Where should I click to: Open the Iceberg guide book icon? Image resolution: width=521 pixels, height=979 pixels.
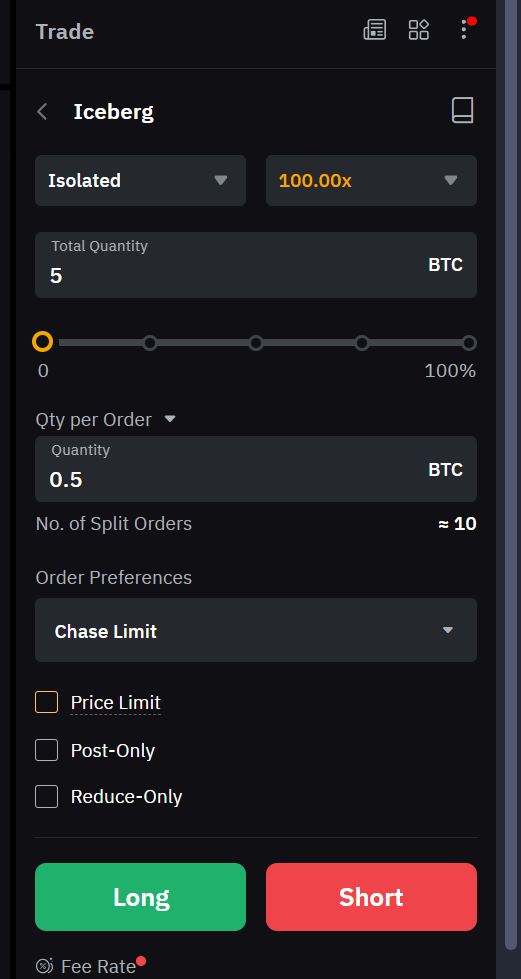click(462, 111)
